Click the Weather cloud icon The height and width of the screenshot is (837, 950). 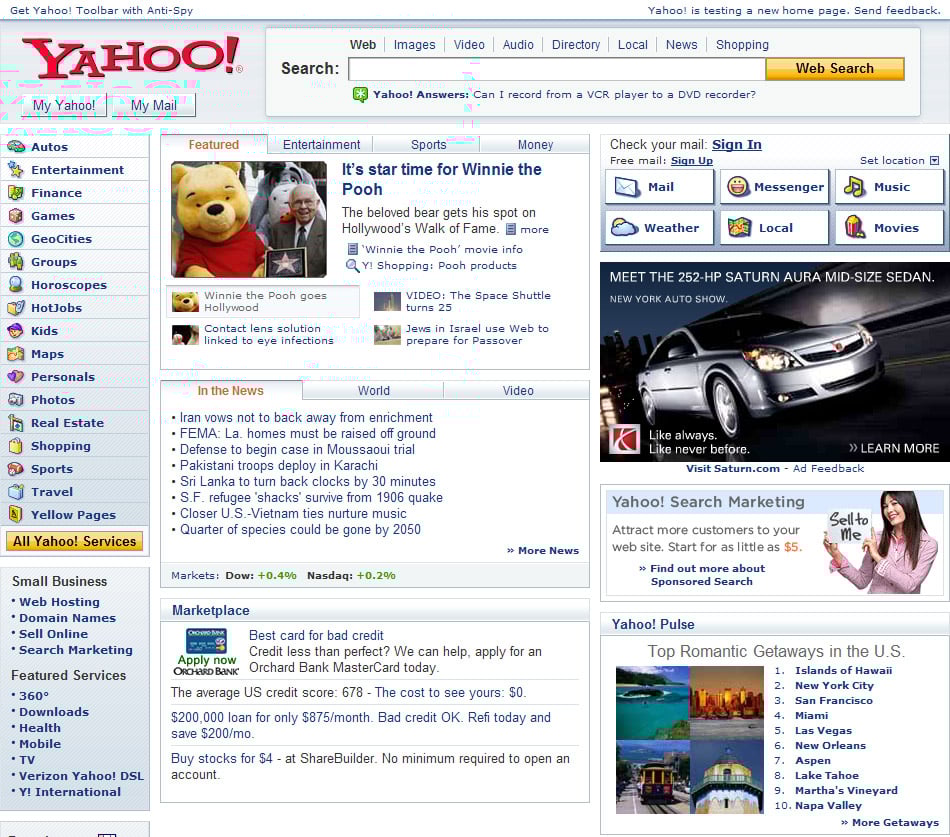(625, 228)
